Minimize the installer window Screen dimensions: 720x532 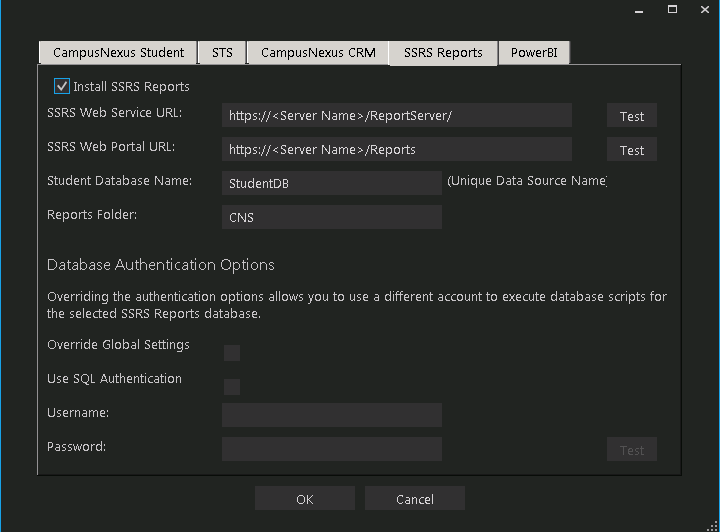639,10
